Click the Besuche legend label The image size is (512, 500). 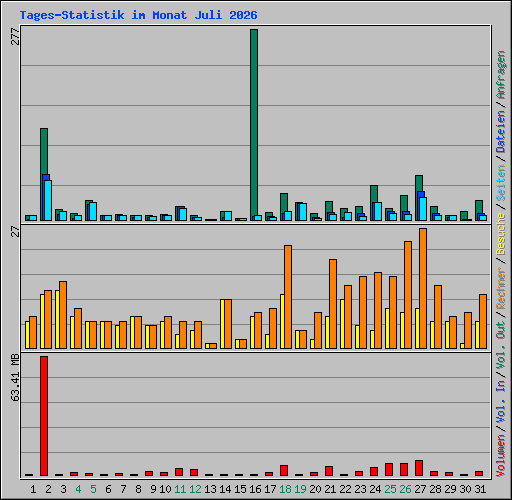[x=501, y=234]
